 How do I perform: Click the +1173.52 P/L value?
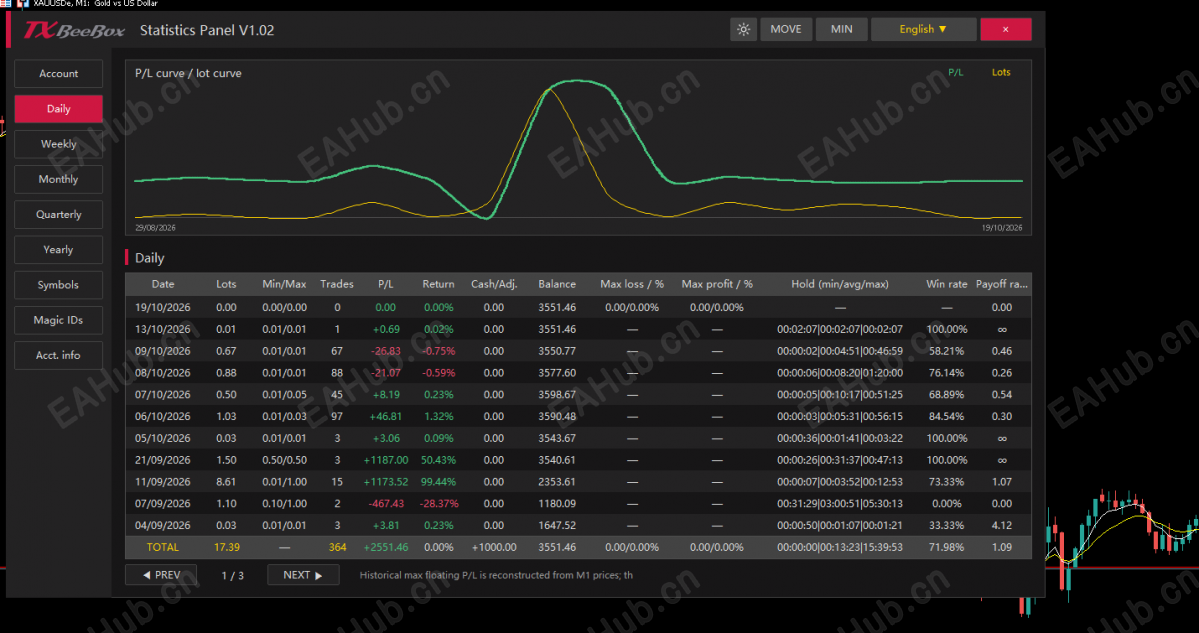click(x=387, y=482)
